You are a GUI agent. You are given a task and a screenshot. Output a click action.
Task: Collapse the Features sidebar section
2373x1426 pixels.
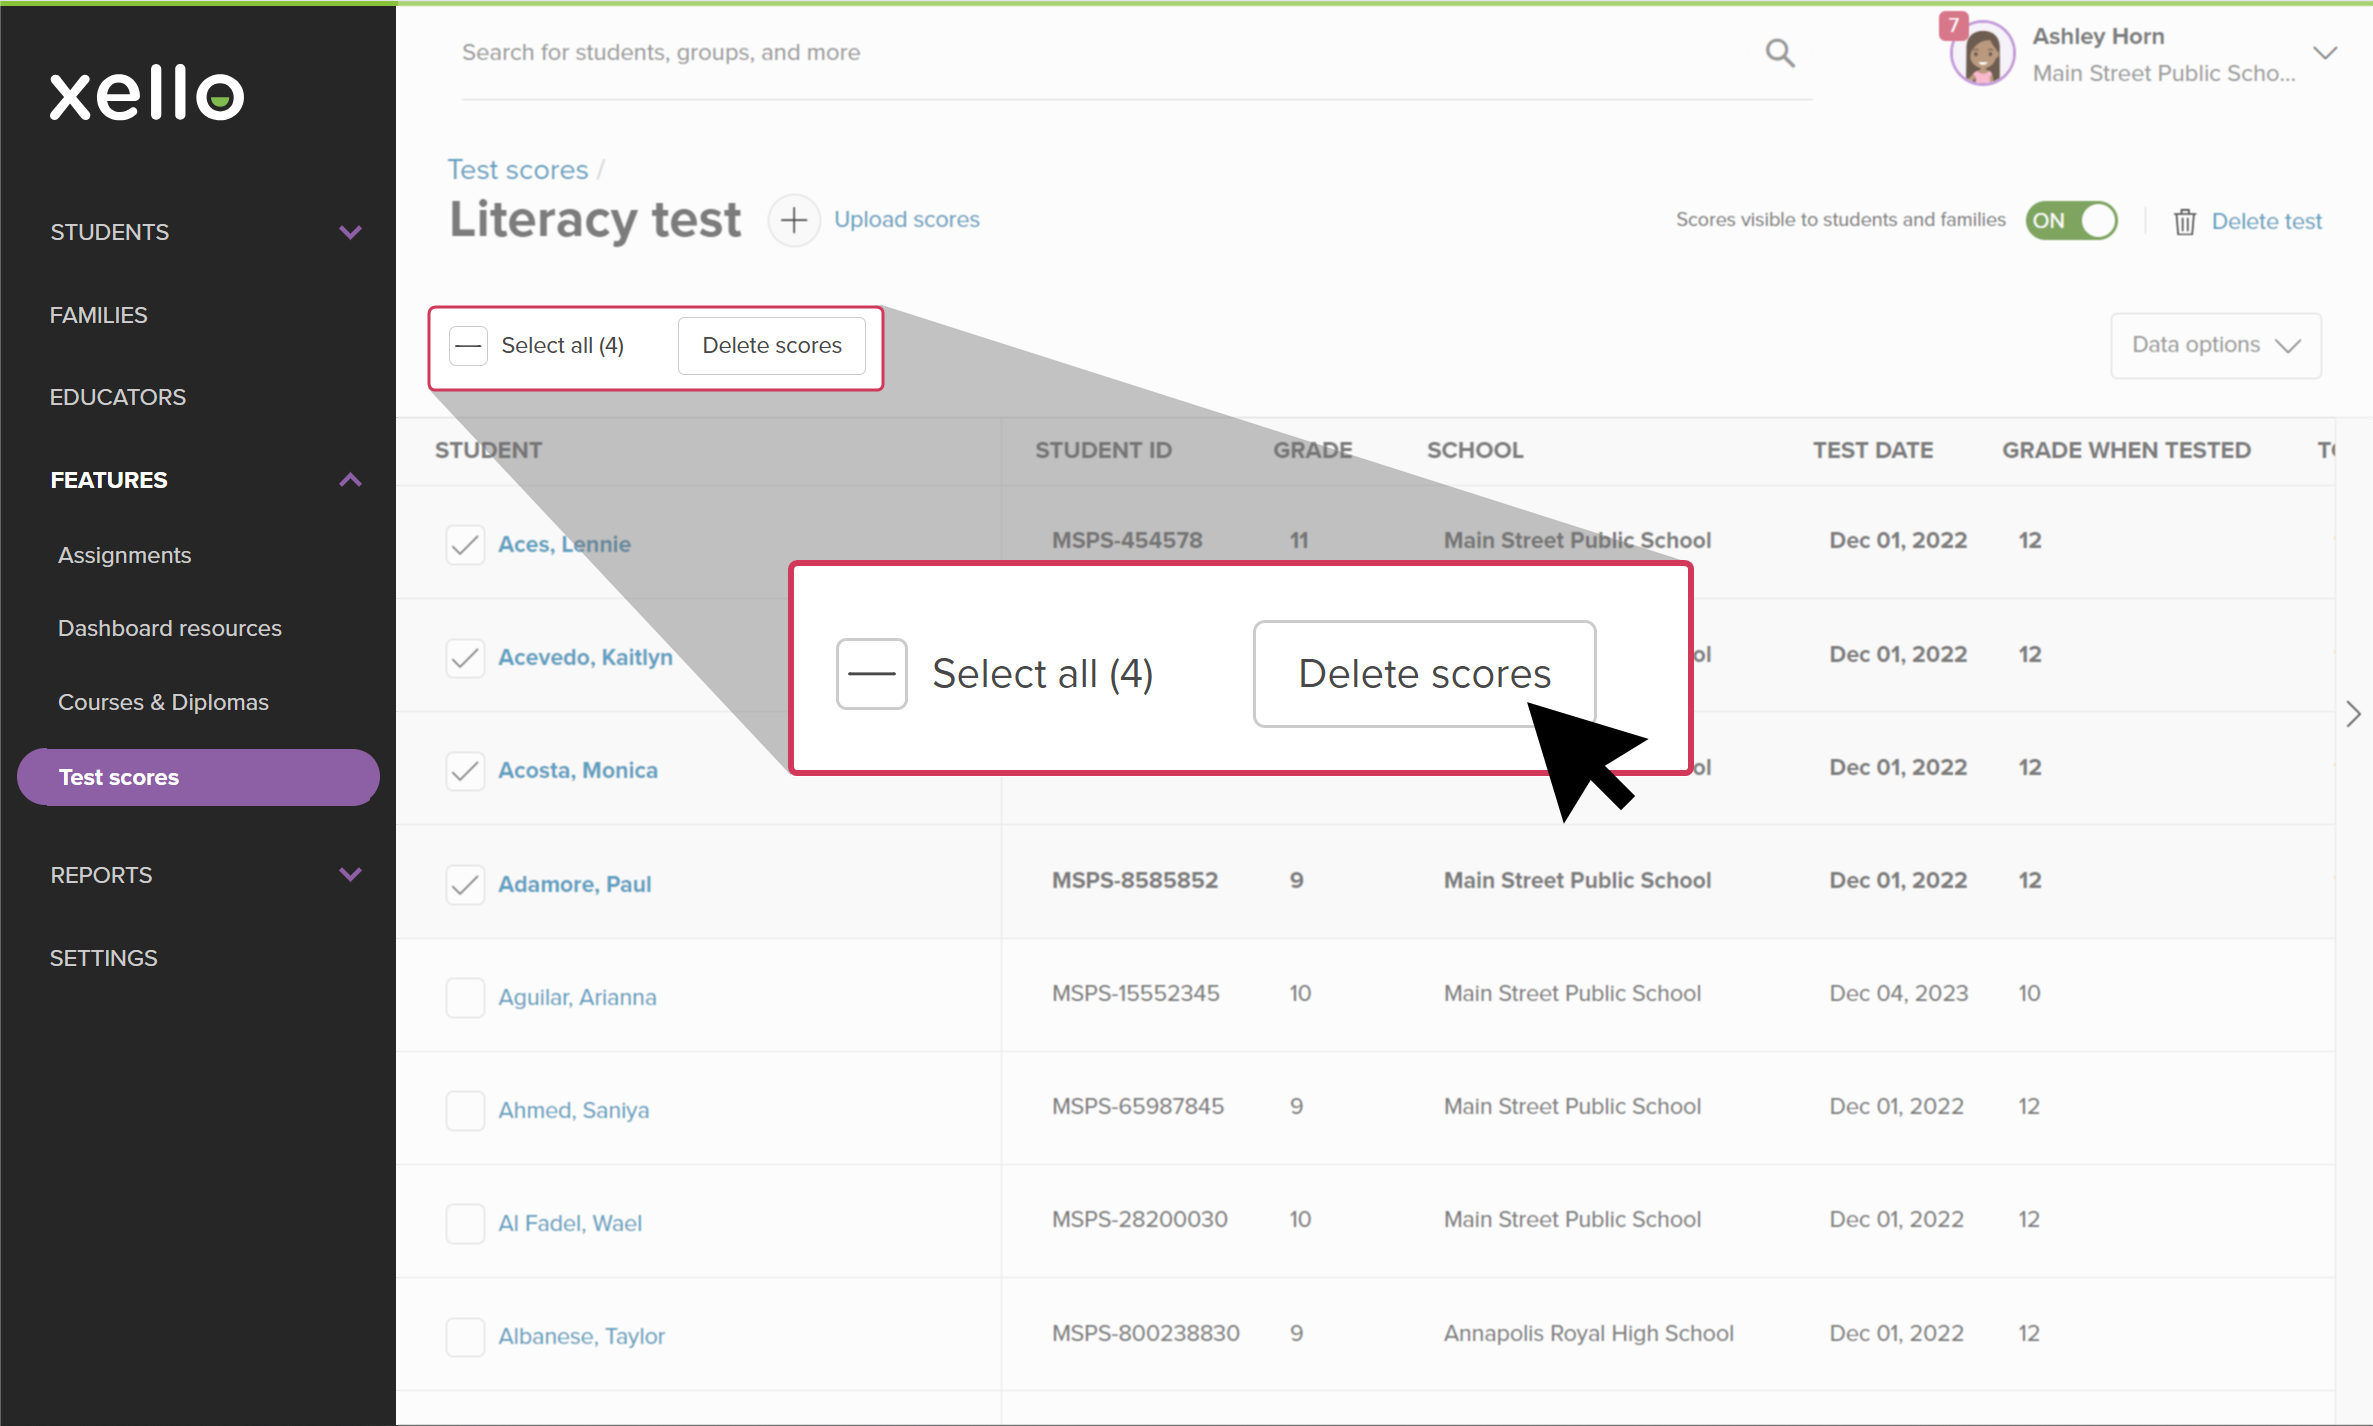(349, 480)
